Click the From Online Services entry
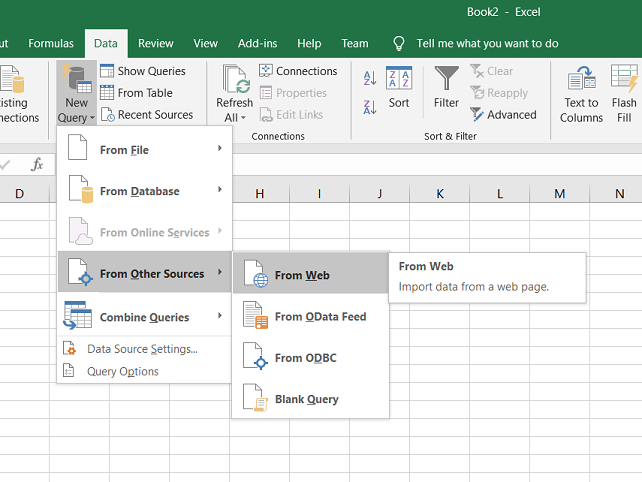The width and height of the screenshot is (642, 482). coord(145,231)
